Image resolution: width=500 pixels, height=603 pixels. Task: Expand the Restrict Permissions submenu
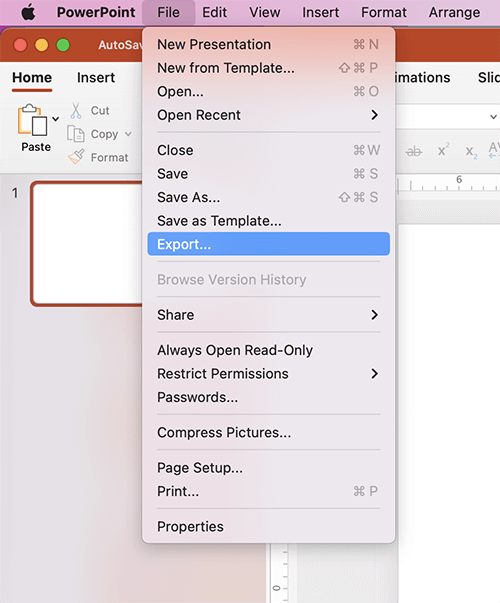(268, 373)
